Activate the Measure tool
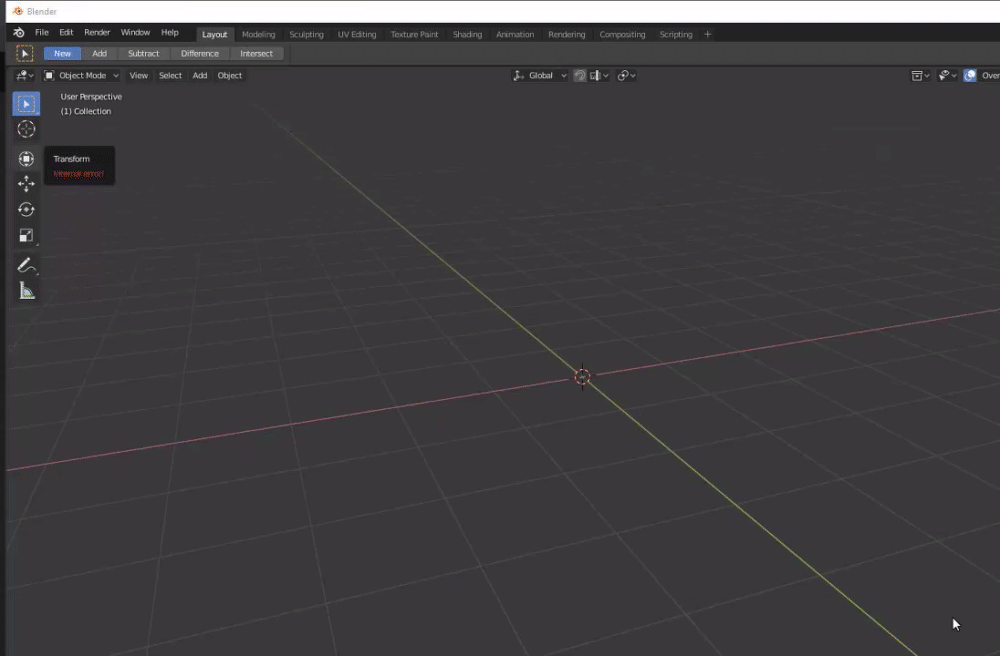Screen dimensions: 1000x656 click(26, 291)
